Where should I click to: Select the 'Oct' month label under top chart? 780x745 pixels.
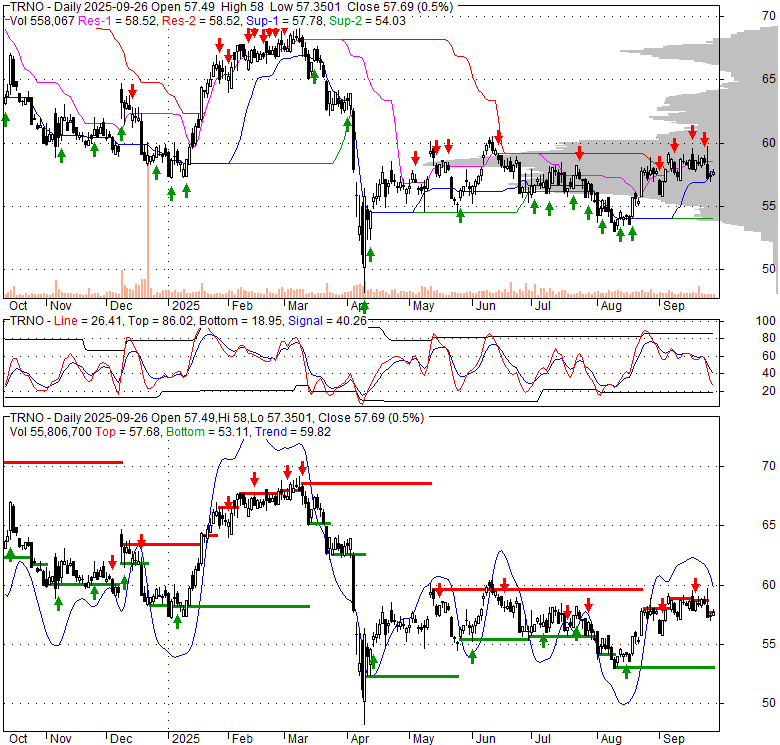(x=18, y=306)
